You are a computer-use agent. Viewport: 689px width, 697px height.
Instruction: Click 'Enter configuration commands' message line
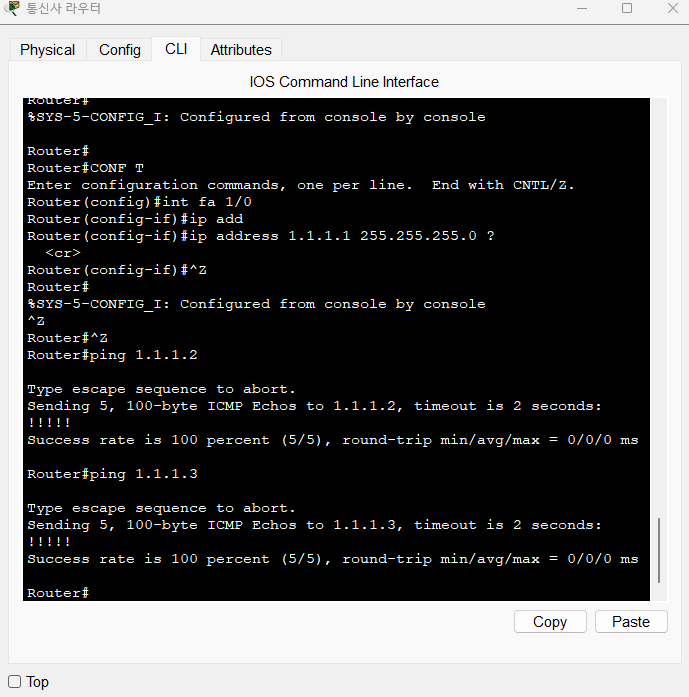point(300,185)
